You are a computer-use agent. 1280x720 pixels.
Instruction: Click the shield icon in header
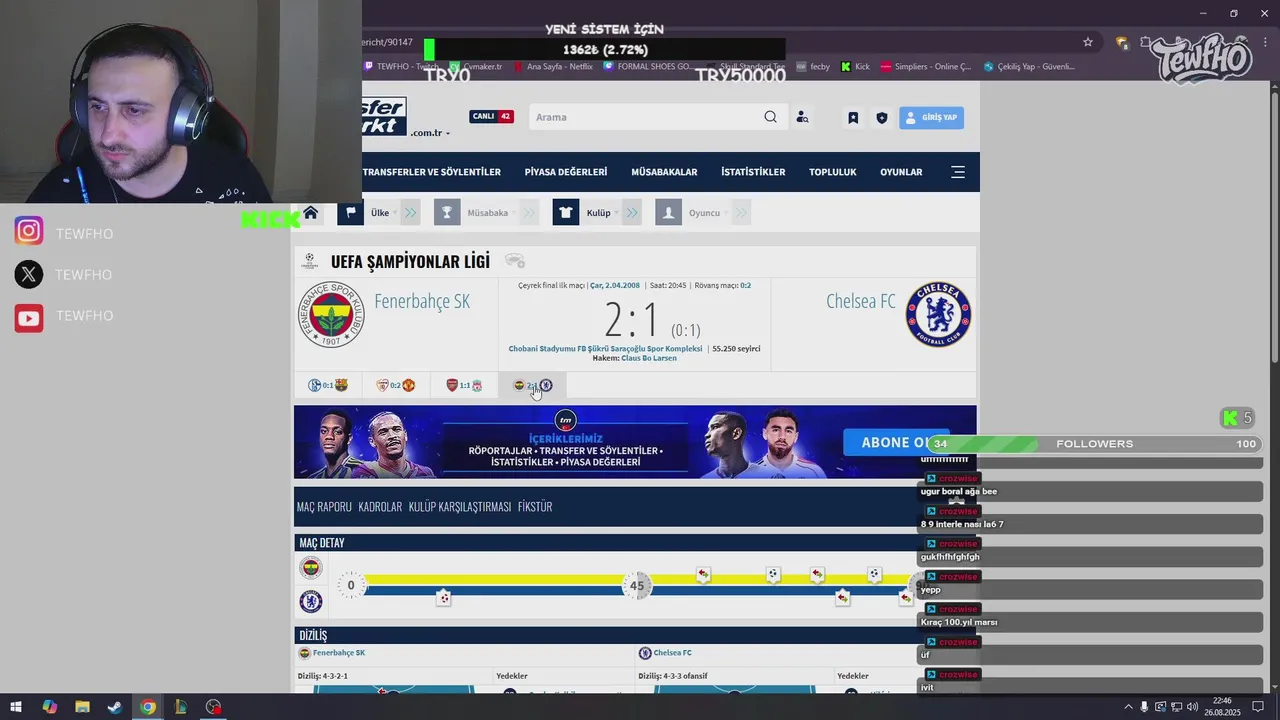(881, 117)
